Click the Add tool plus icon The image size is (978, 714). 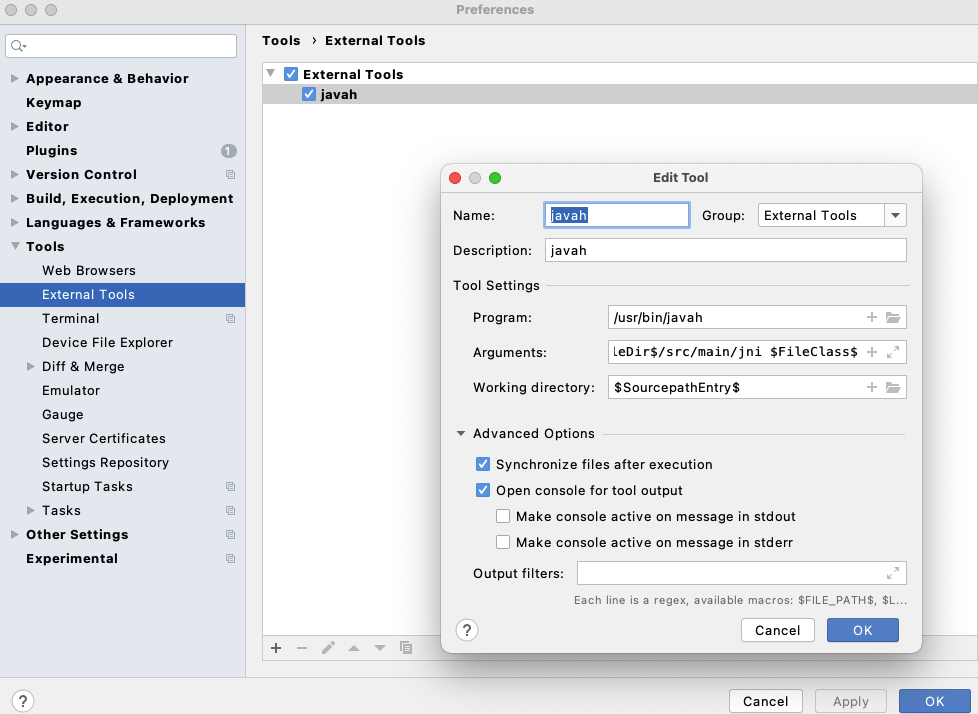point(276,648)
